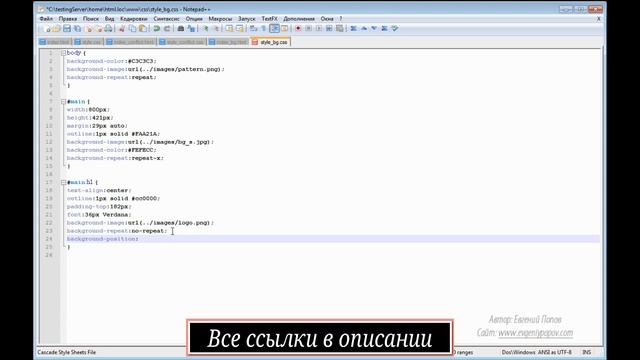Zoom out using the toolbar icon
The width and height of the screenshot is (640, 360).
tap(216, 29)
